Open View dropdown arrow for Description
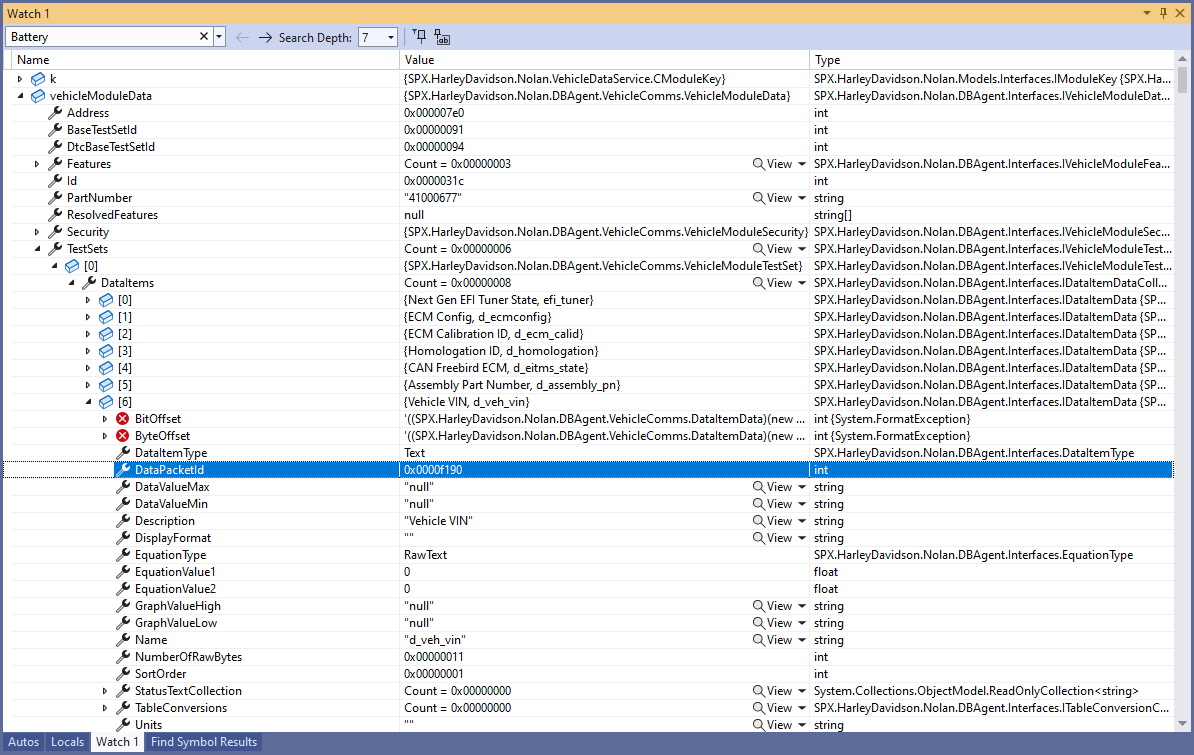The image size is (1194, 755). tap(802, 521)
